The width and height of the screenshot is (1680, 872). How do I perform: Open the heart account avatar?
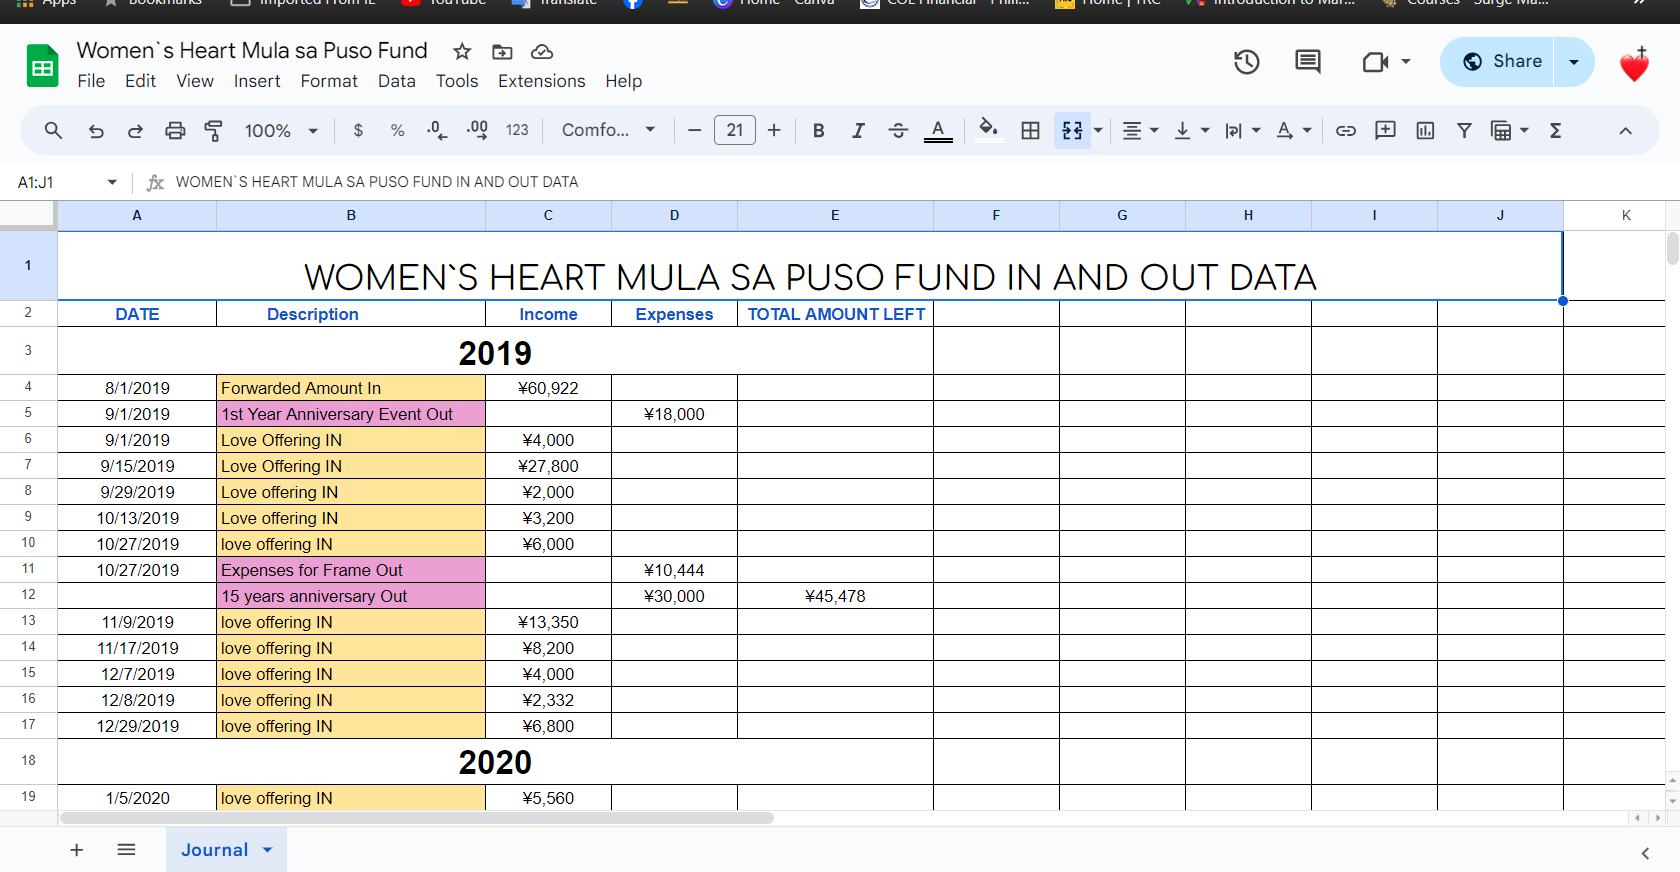coord(1635,64)
